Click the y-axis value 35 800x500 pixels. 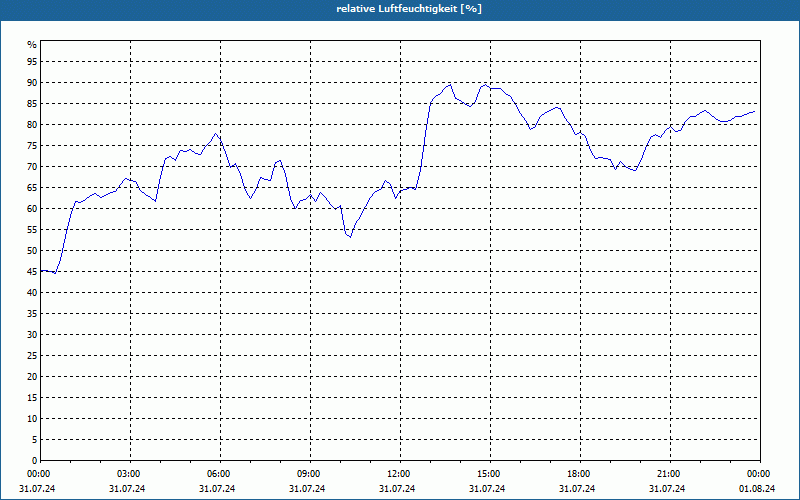pyautogui.click(x=32, y=314)
